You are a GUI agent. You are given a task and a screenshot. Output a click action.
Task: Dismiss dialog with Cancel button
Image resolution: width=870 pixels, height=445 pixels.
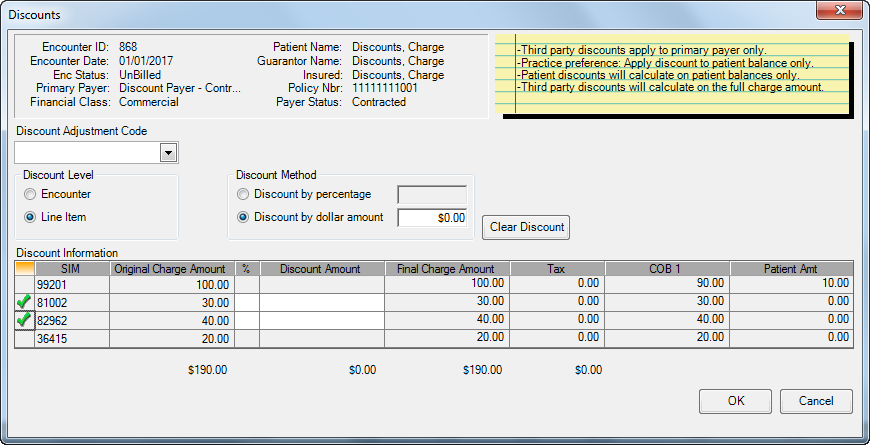click(x=816, y=401)
